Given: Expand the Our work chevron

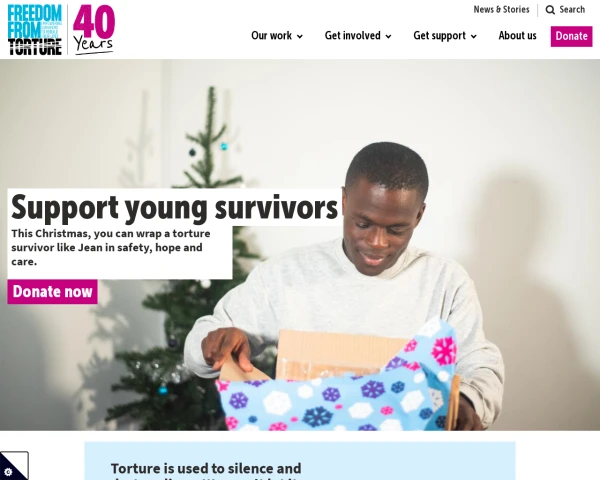Looking at the screenshot, I should (x=300, y=36).
